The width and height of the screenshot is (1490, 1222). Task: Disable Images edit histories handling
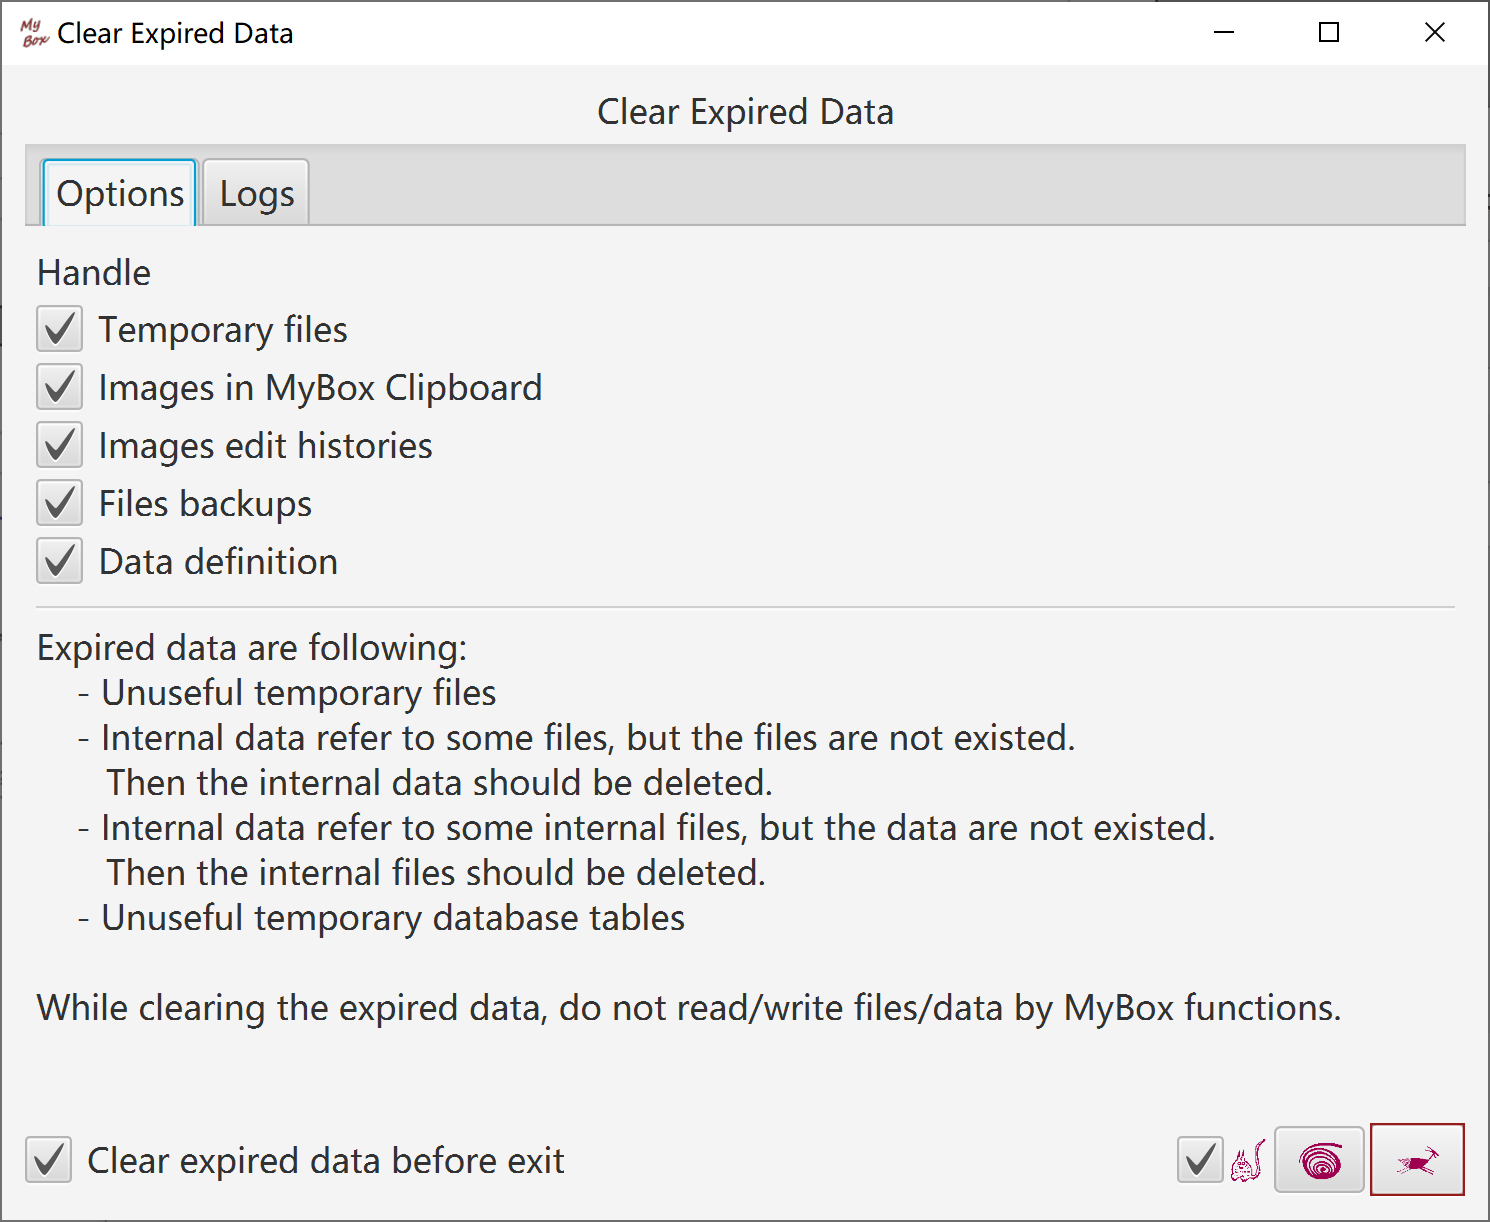pos(60,446)
